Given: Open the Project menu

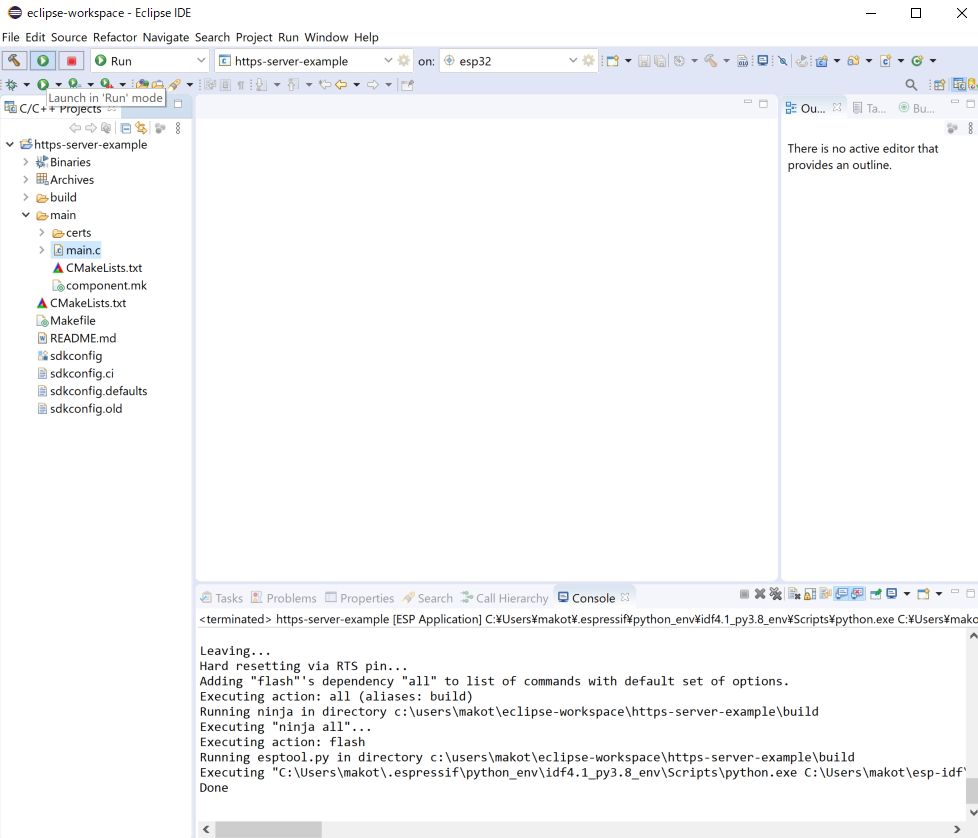Looking at the screenshot, I should pos(254,37).
